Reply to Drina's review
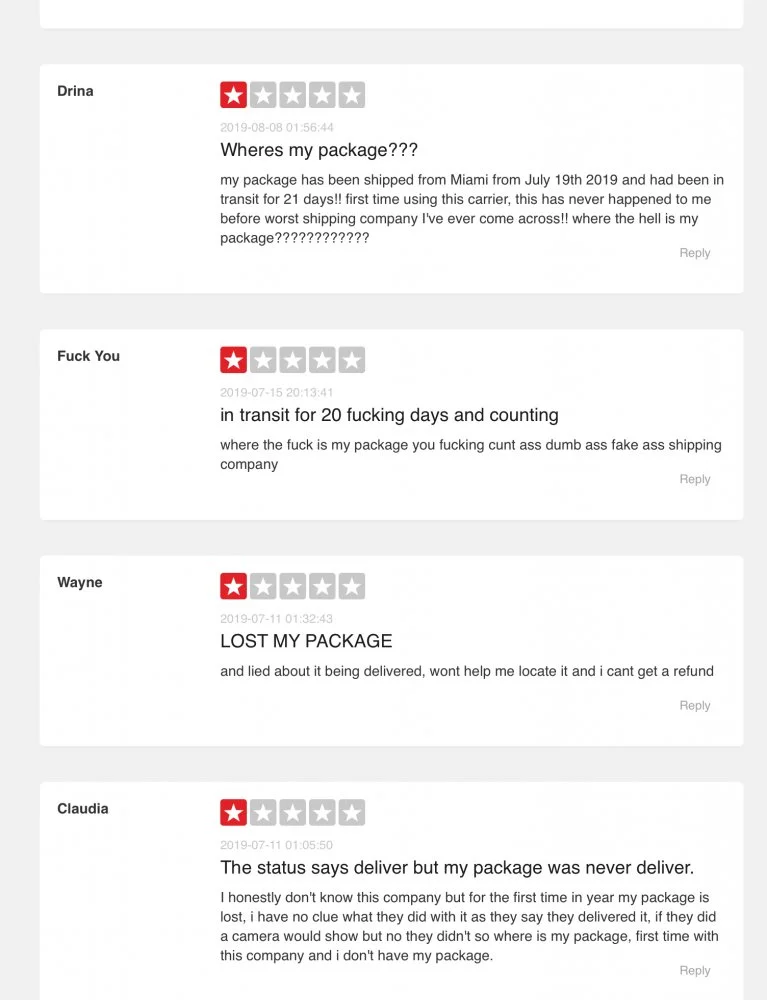 [694, 253]
